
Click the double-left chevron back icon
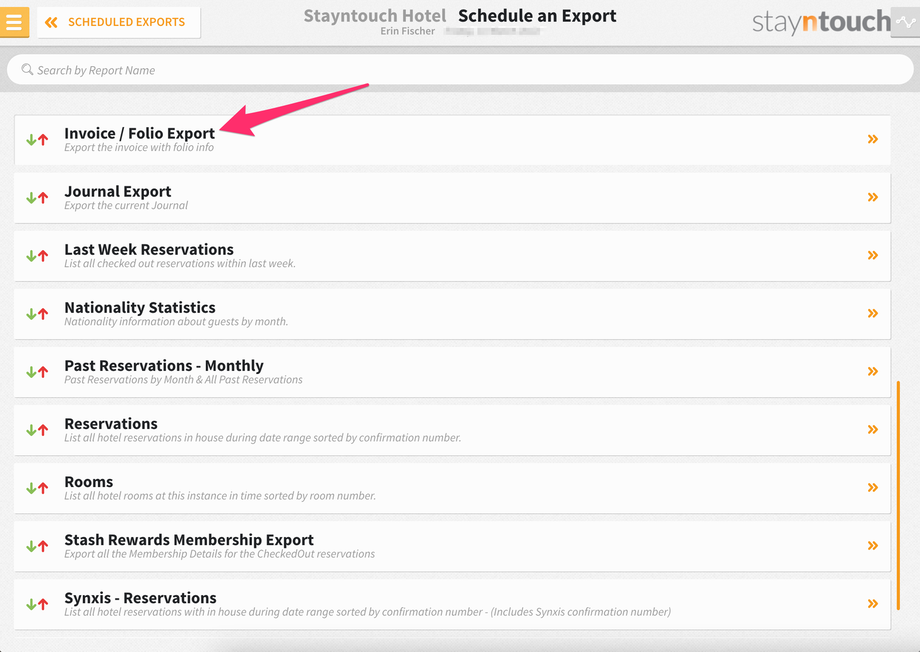point(51,22)
